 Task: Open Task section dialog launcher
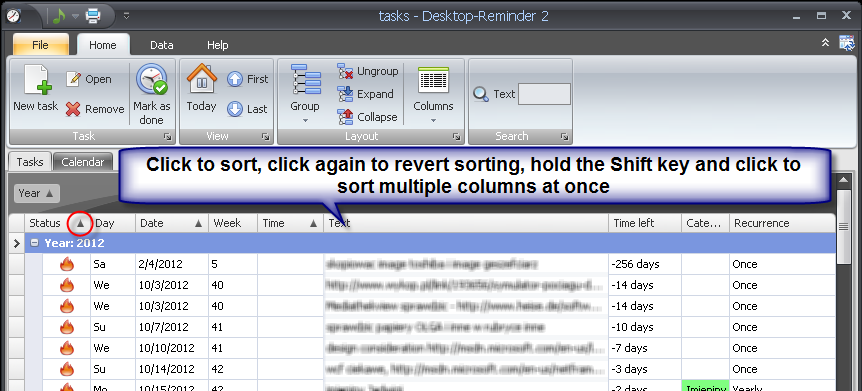167,136
